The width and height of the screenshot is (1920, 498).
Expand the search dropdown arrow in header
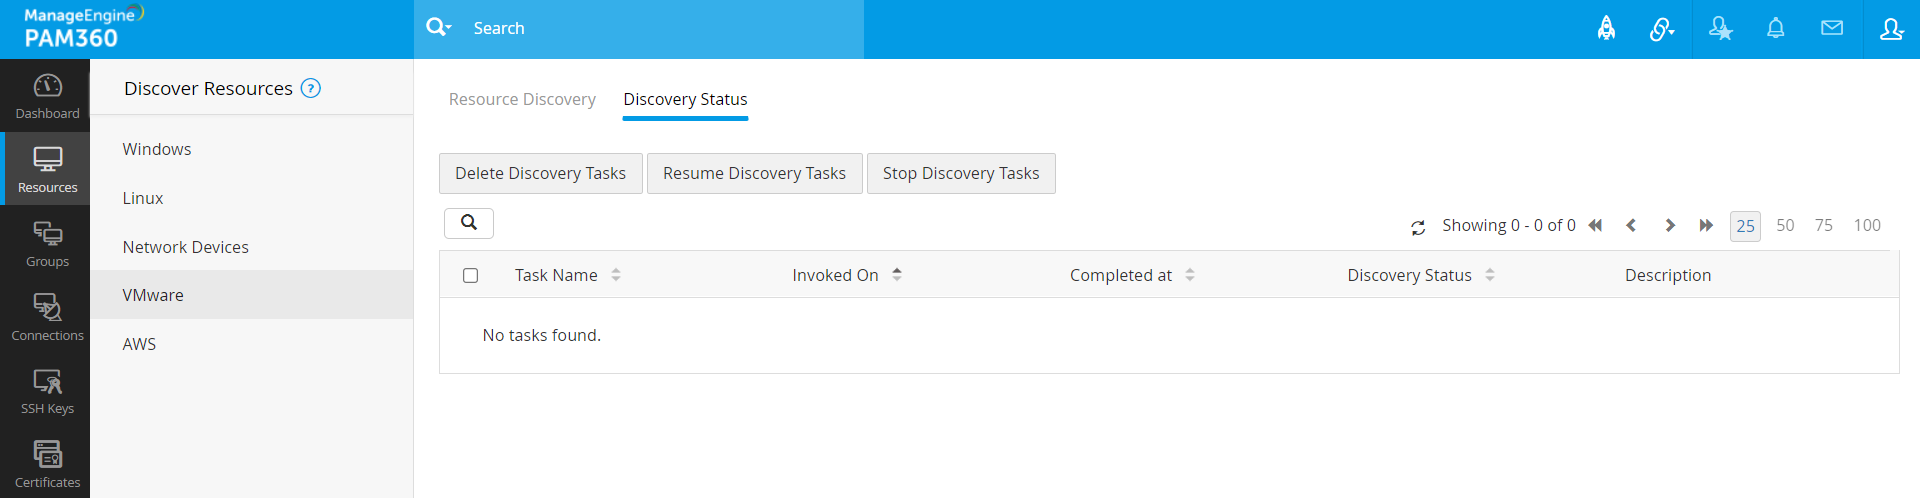tap(448, 28)
